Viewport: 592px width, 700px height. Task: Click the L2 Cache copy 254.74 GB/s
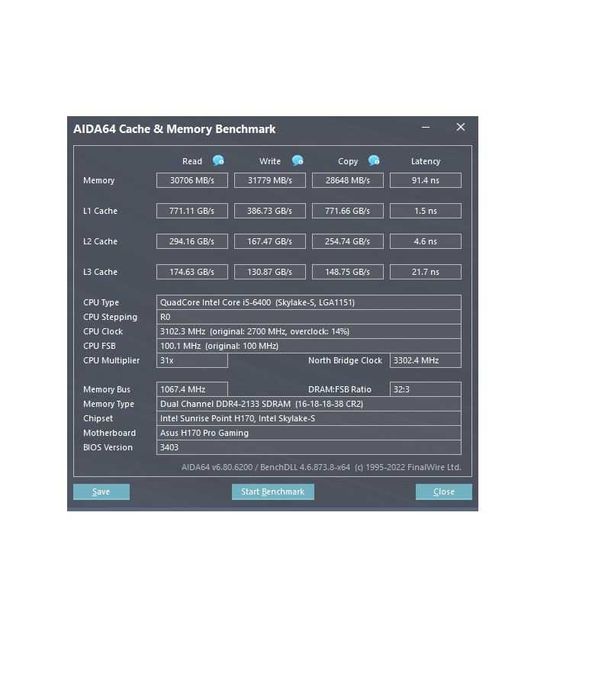[x=348, y=242]
